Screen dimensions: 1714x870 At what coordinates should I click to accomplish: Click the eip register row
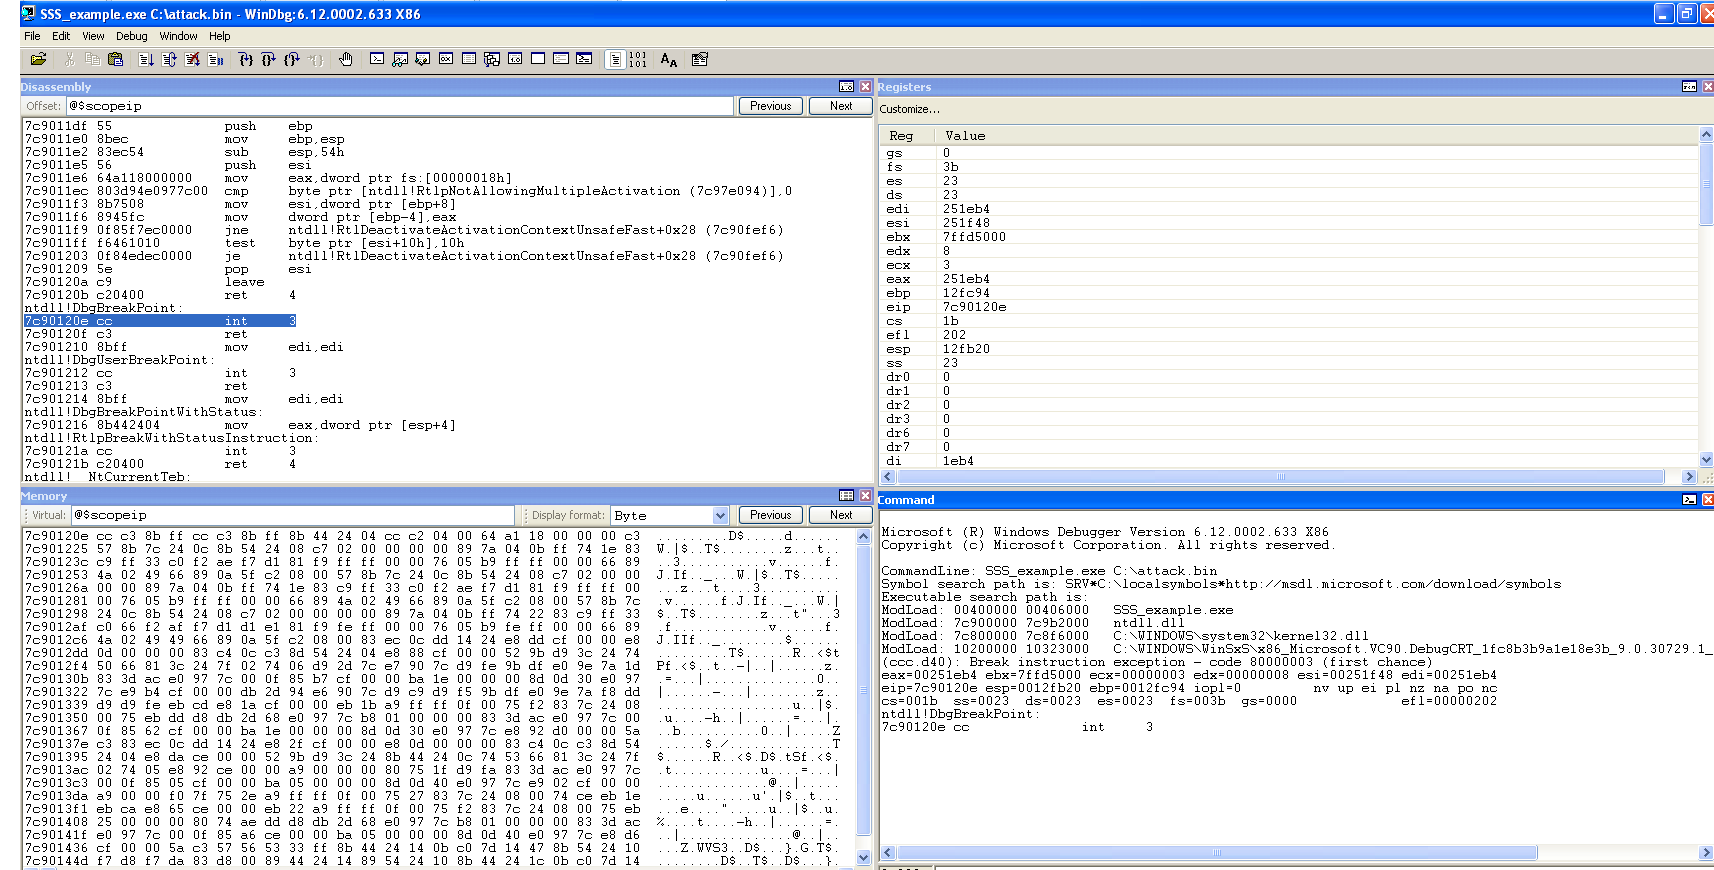pos(1288,307)
